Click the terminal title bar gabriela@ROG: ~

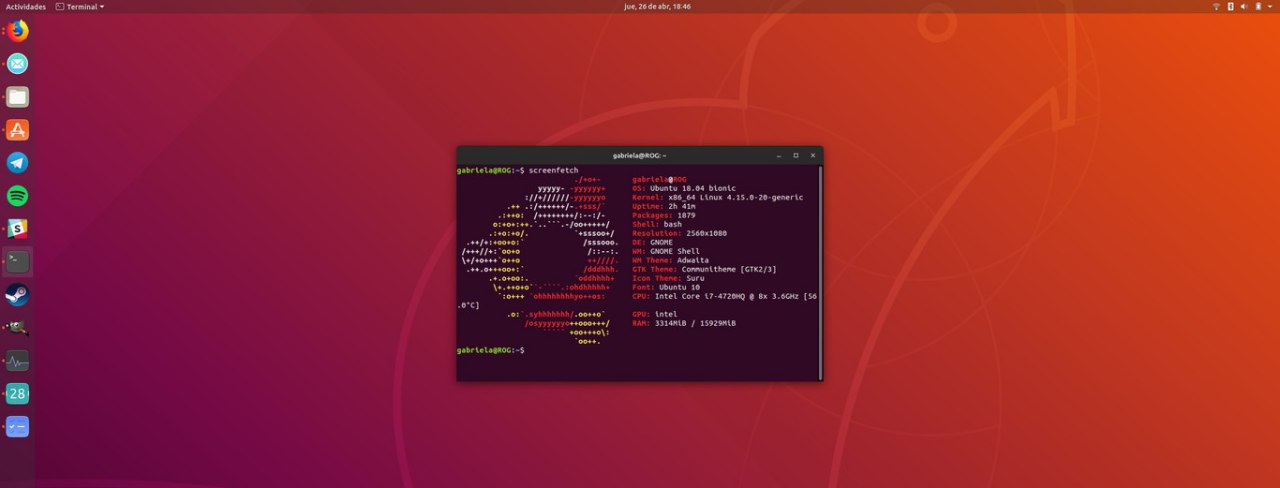(640, 155)
